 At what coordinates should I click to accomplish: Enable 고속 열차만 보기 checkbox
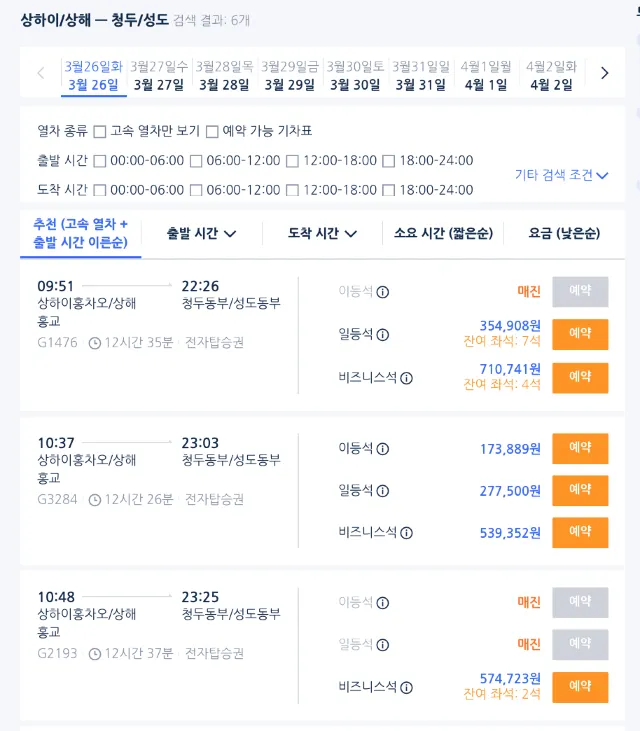click(100, 131)
